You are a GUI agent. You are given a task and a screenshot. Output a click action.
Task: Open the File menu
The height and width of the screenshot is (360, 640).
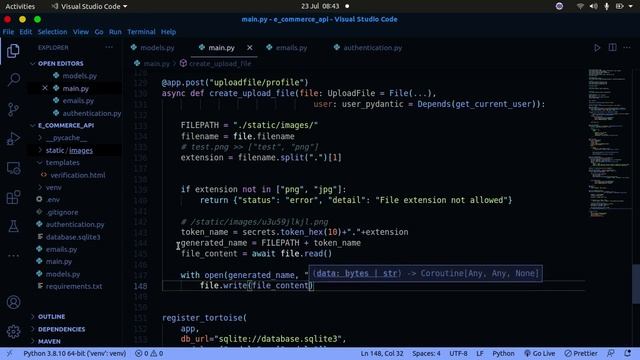8,32
